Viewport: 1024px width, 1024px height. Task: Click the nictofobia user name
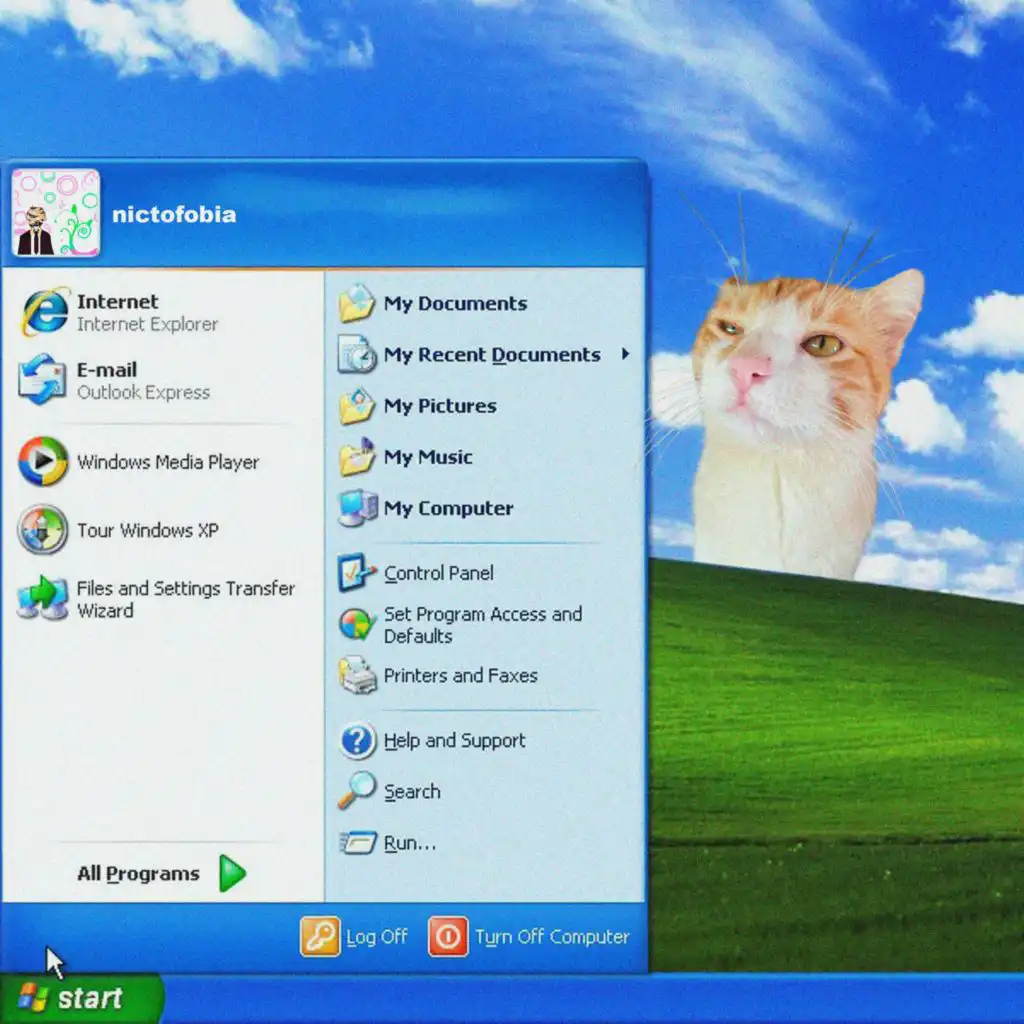(x=174, y=214)
